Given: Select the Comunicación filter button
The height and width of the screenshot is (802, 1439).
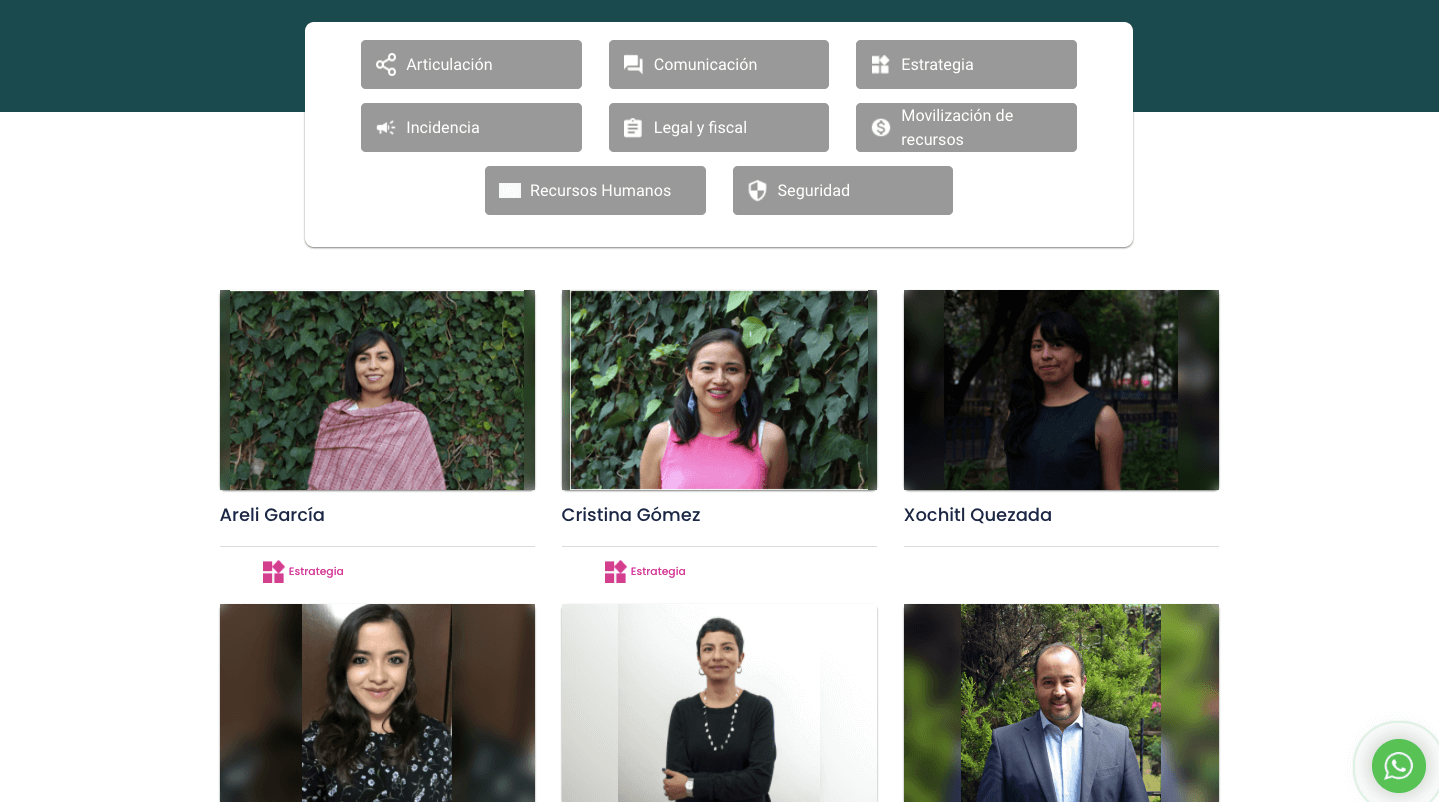Looking at the screenshot, I should tap(718, 65).
